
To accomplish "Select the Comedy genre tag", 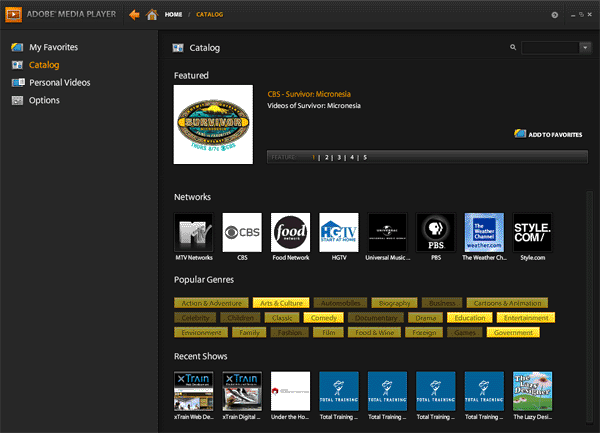I will pyautogui.click(x=324, y=317).
